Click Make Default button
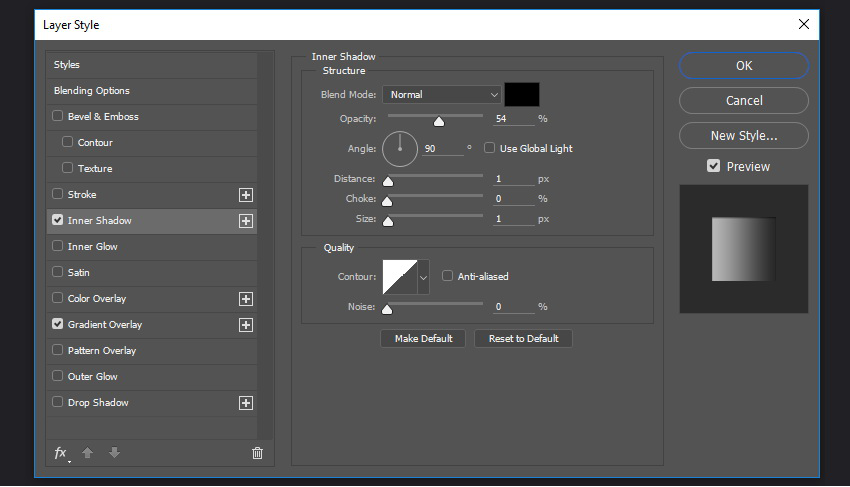850x487 pixels. click(x=423, y=338)
